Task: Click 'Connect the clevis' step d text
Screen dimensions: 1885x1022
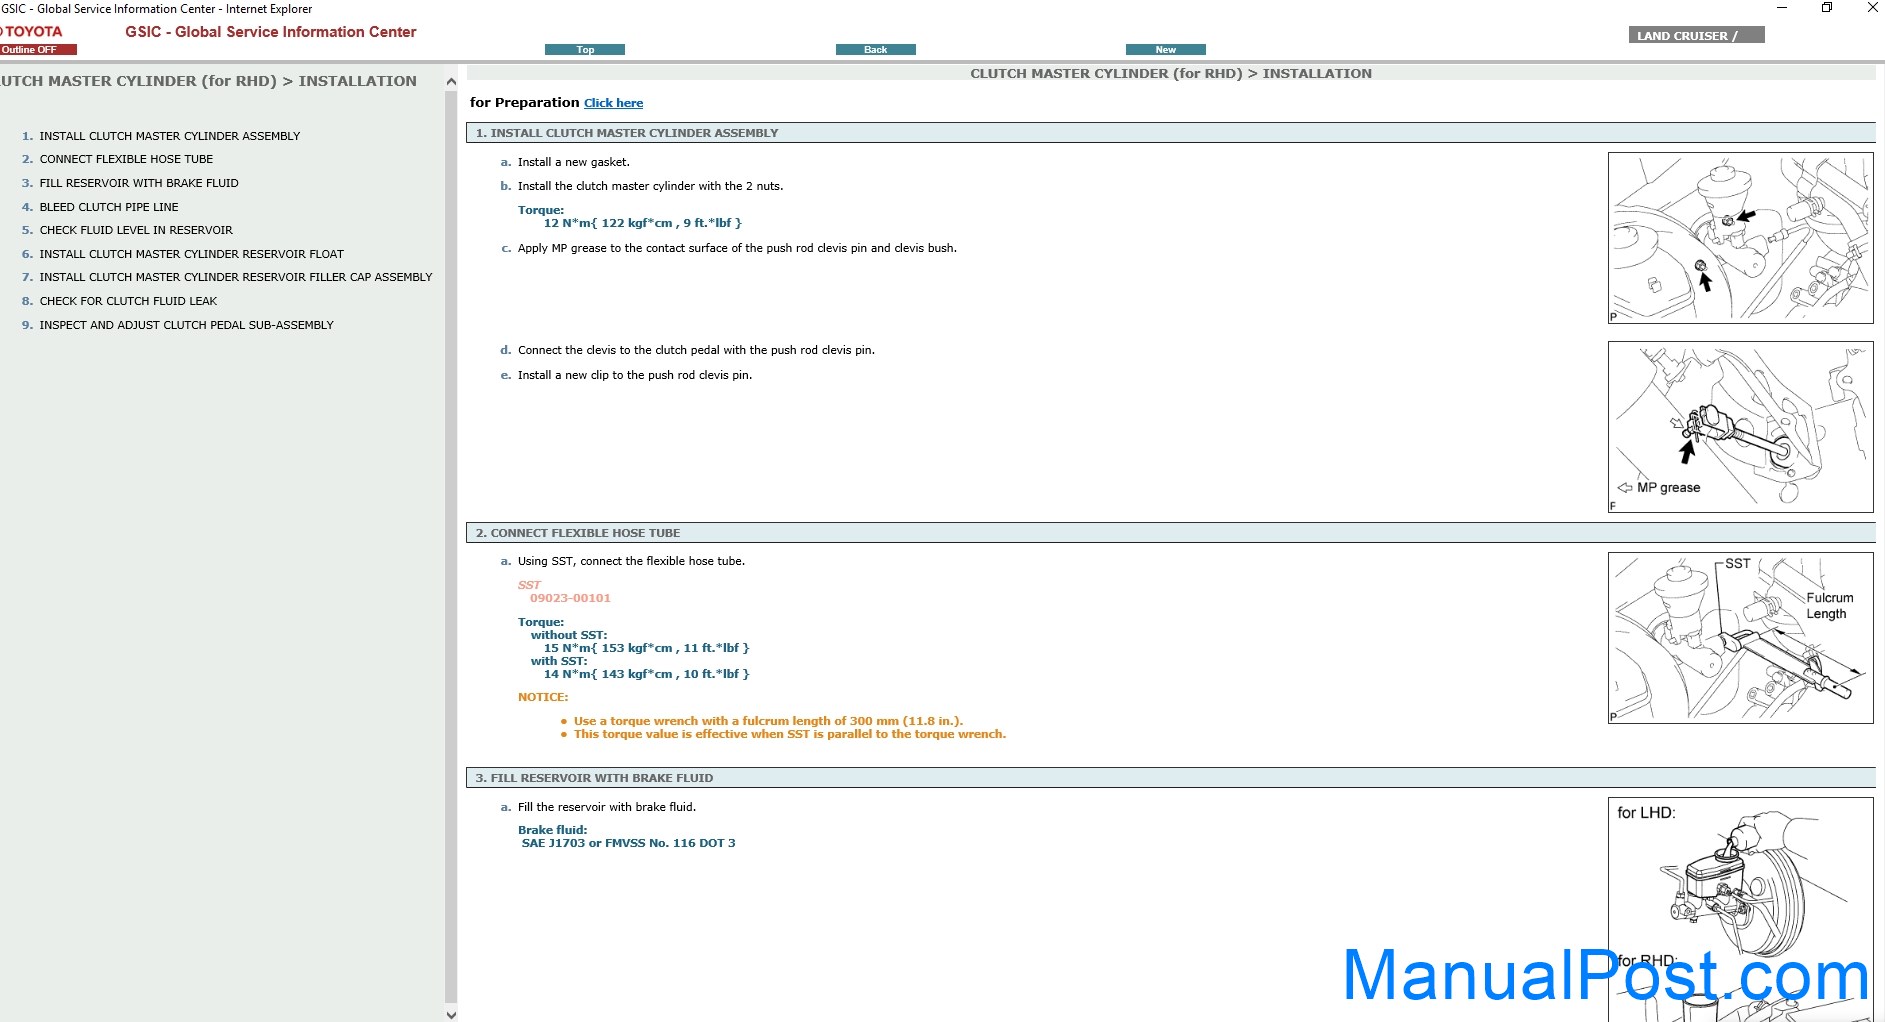Action: [x=696, y=350]
